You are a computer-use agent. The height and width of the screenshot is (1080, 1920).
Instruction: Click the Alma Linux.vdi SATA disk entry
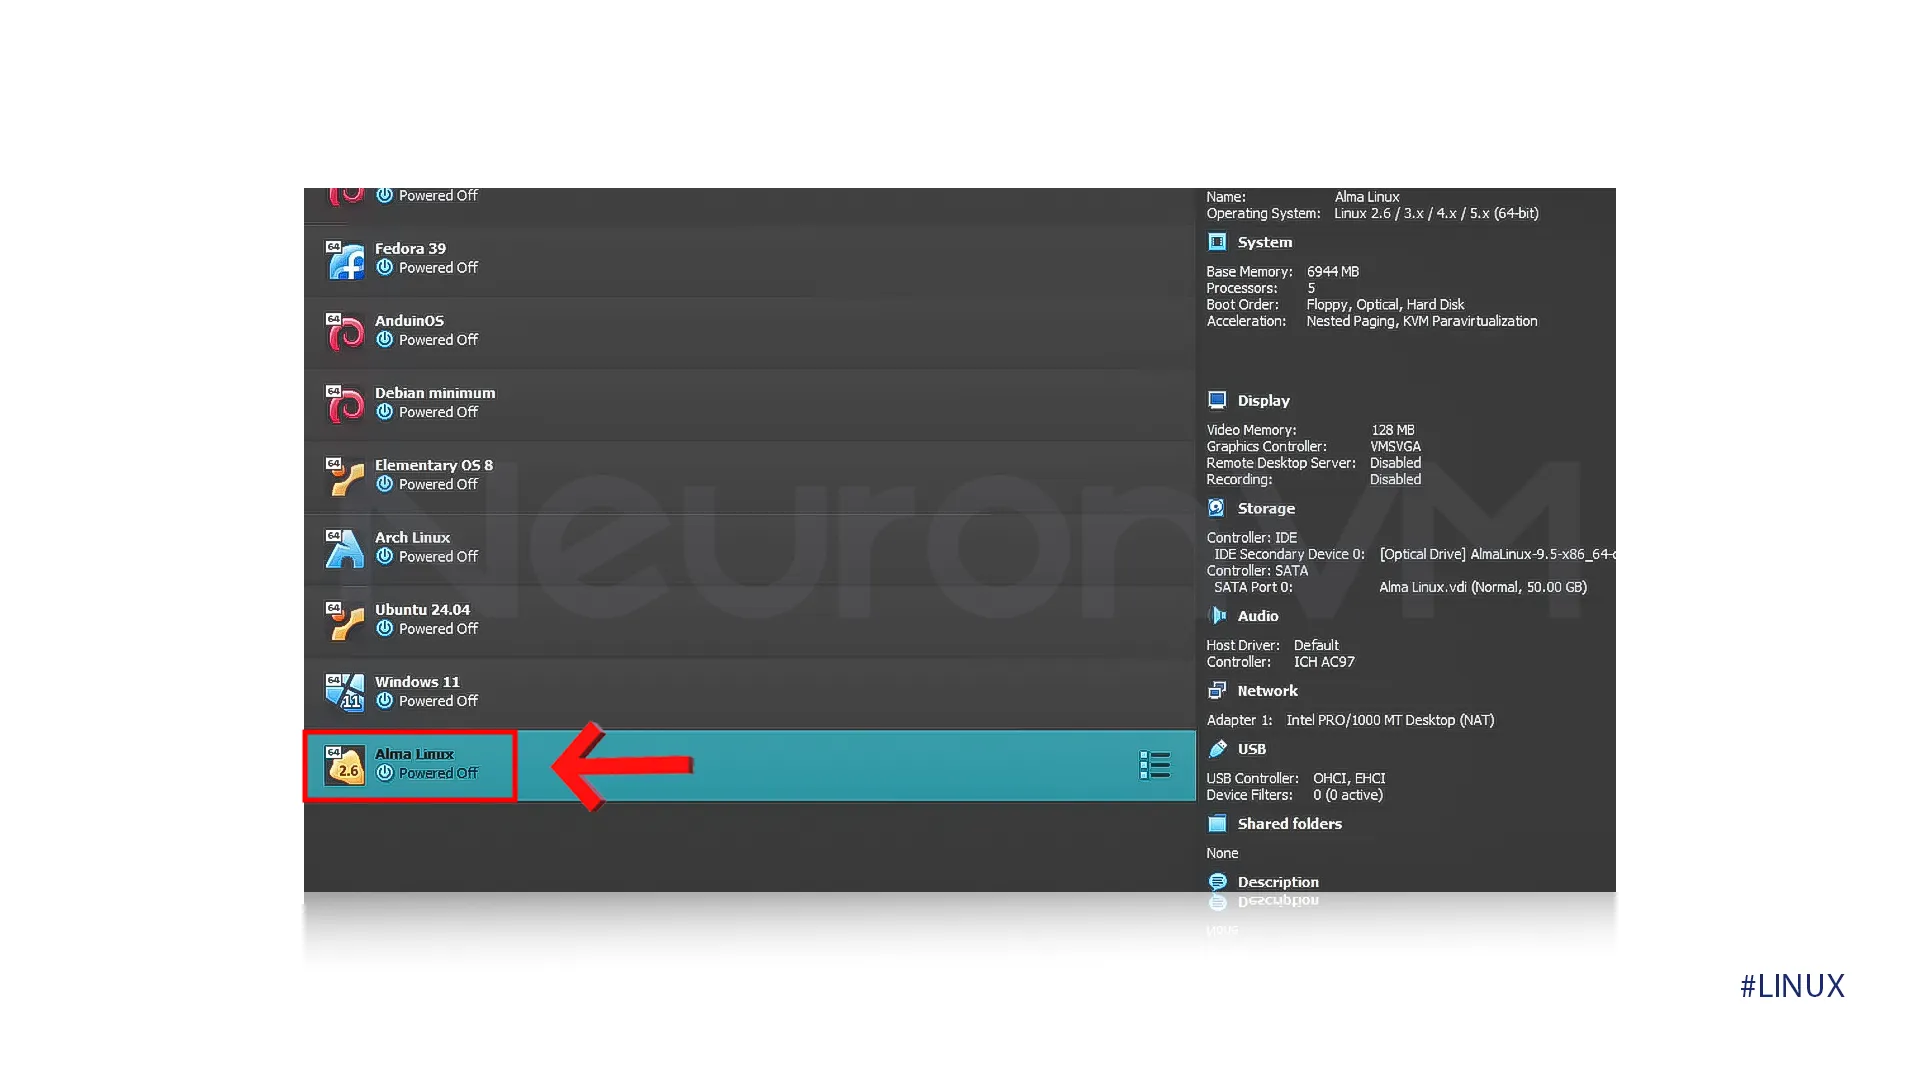[x=1483, y=587]
